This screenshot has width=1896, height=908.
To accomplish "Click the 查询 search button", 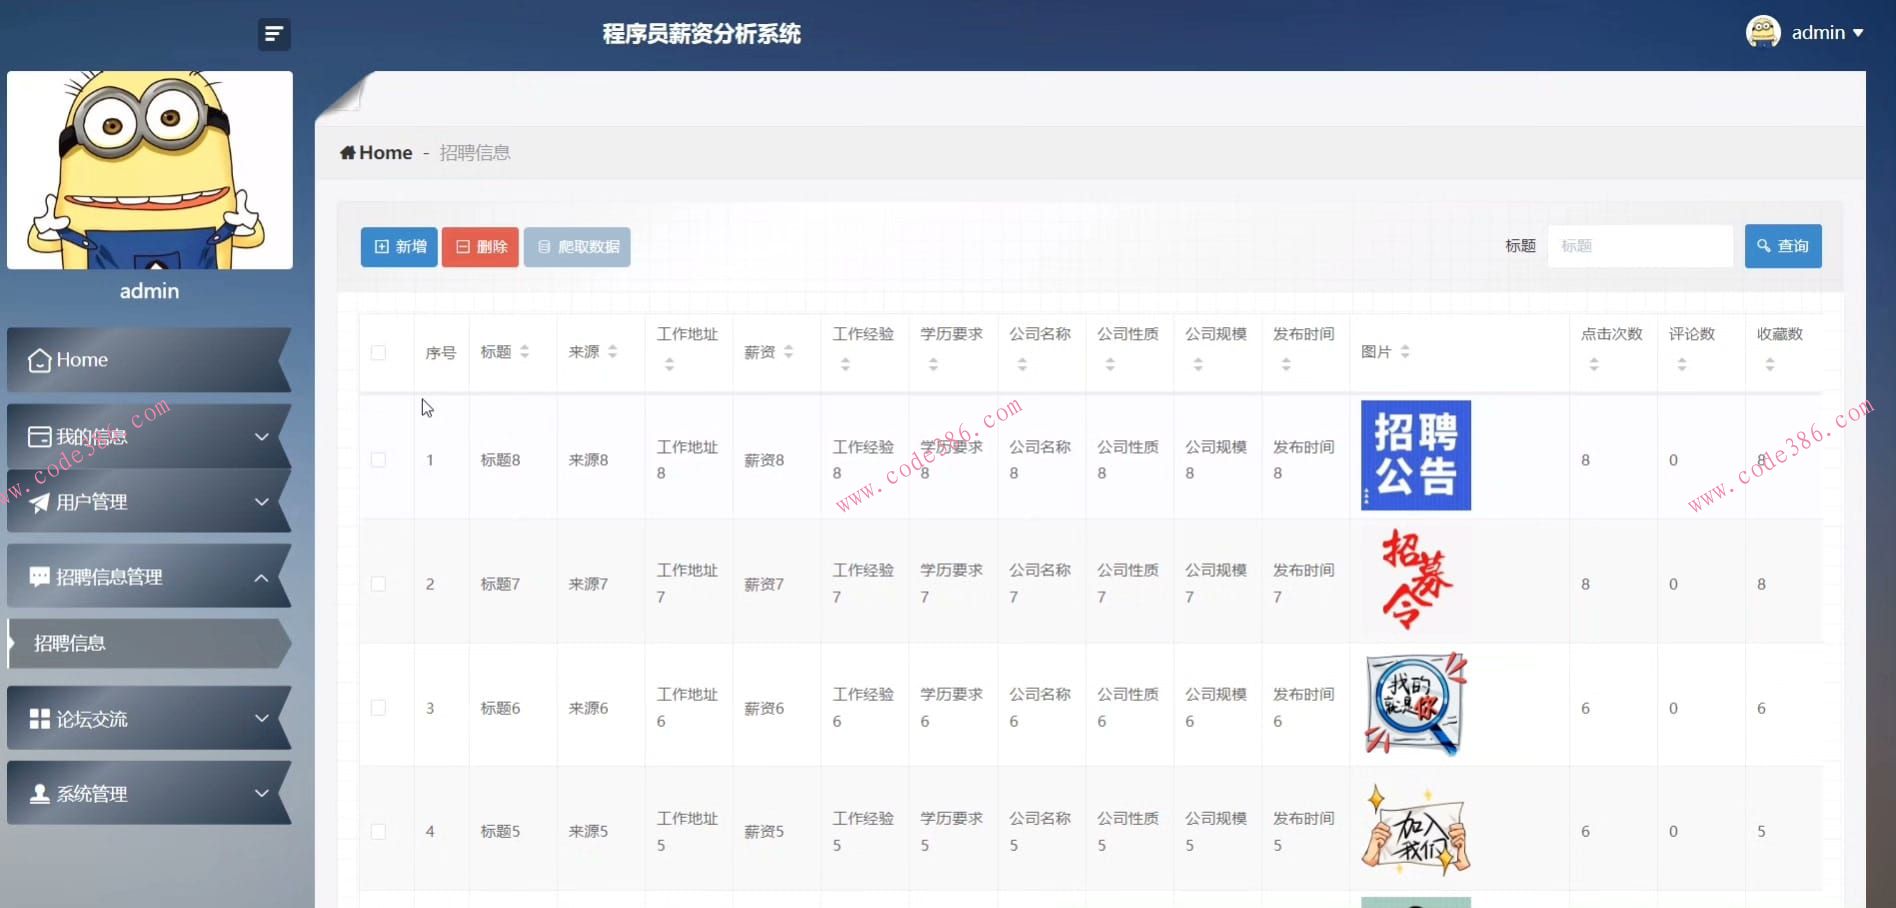I will tap(1783, 245).
